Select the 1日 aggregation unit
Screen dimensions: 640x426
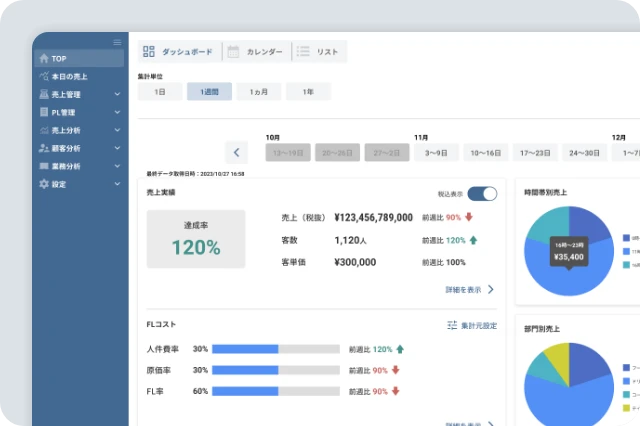coord(160,92)
